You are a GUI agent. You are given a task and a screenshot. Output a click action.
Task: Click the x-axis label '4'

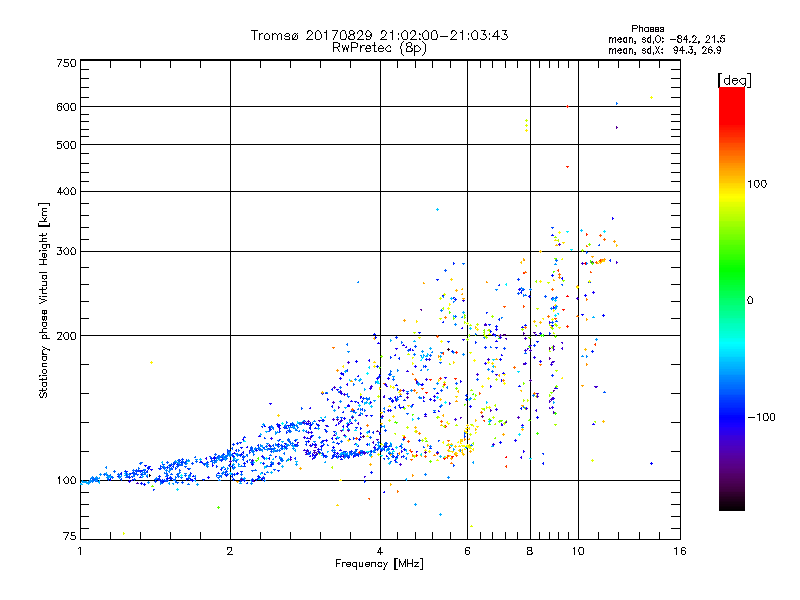point(380,551)
